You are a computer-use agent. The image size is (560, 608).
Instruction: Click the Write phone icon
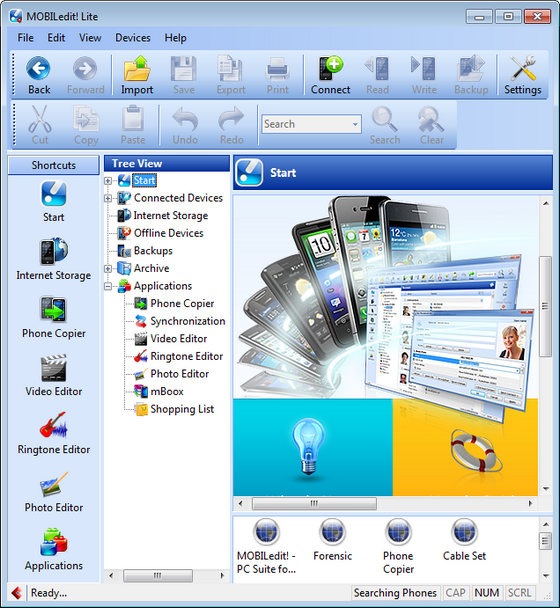point(423,68)
